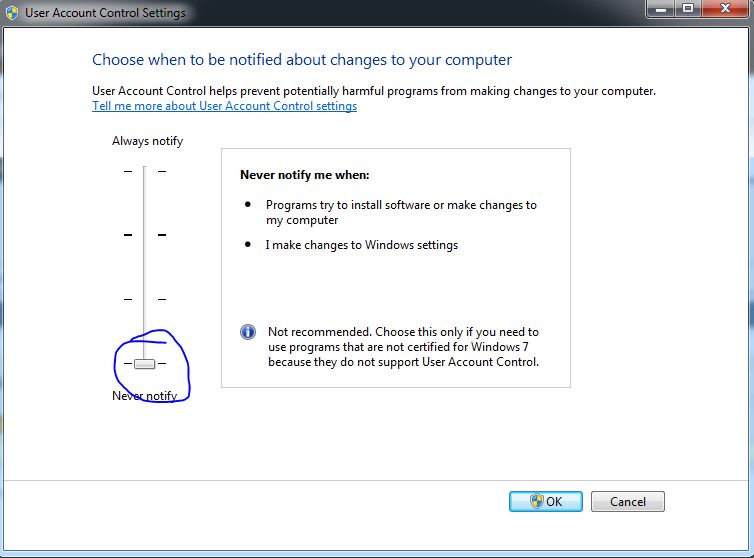This screenshot has height=558, width=754.
Task: Click the 'Not recommended' warning text
Action: 403,347
